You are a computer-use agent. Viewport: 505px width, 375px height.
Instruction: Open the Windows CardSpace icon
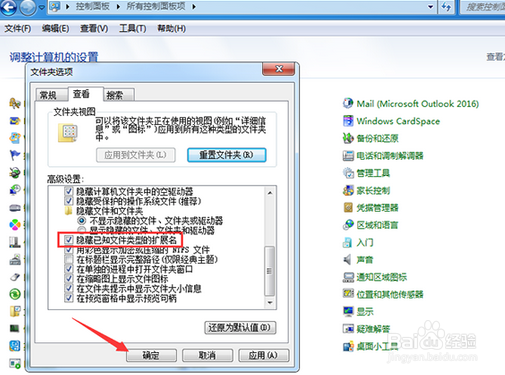point(348,121)
